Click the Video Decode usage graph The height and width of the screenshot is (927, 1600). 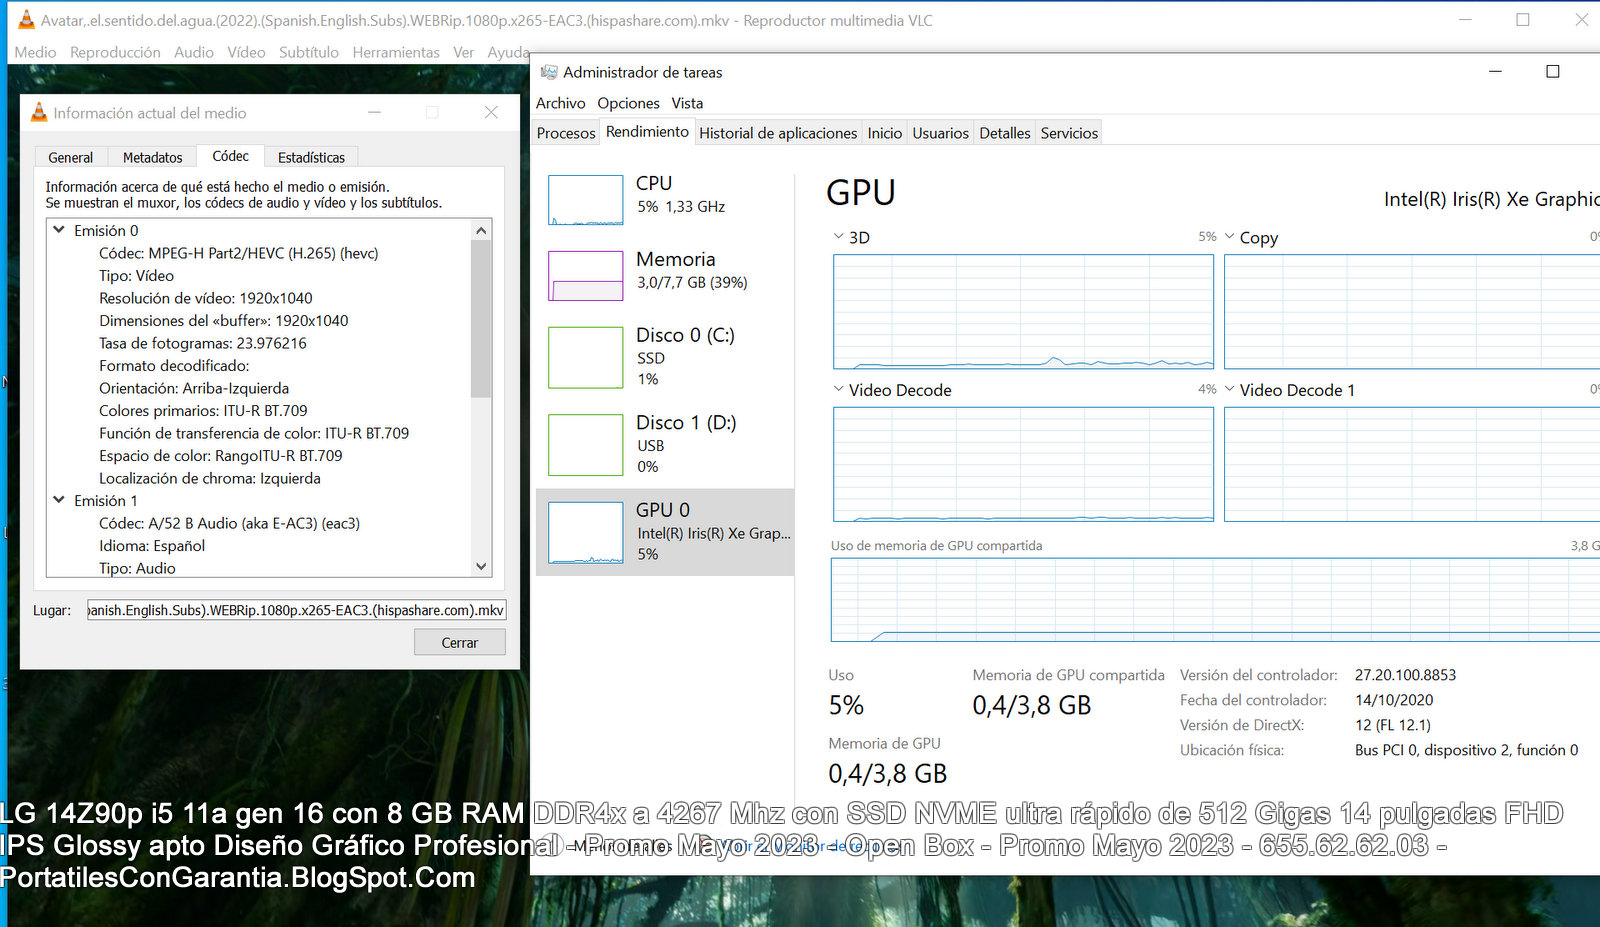[x=1023, y=464]
